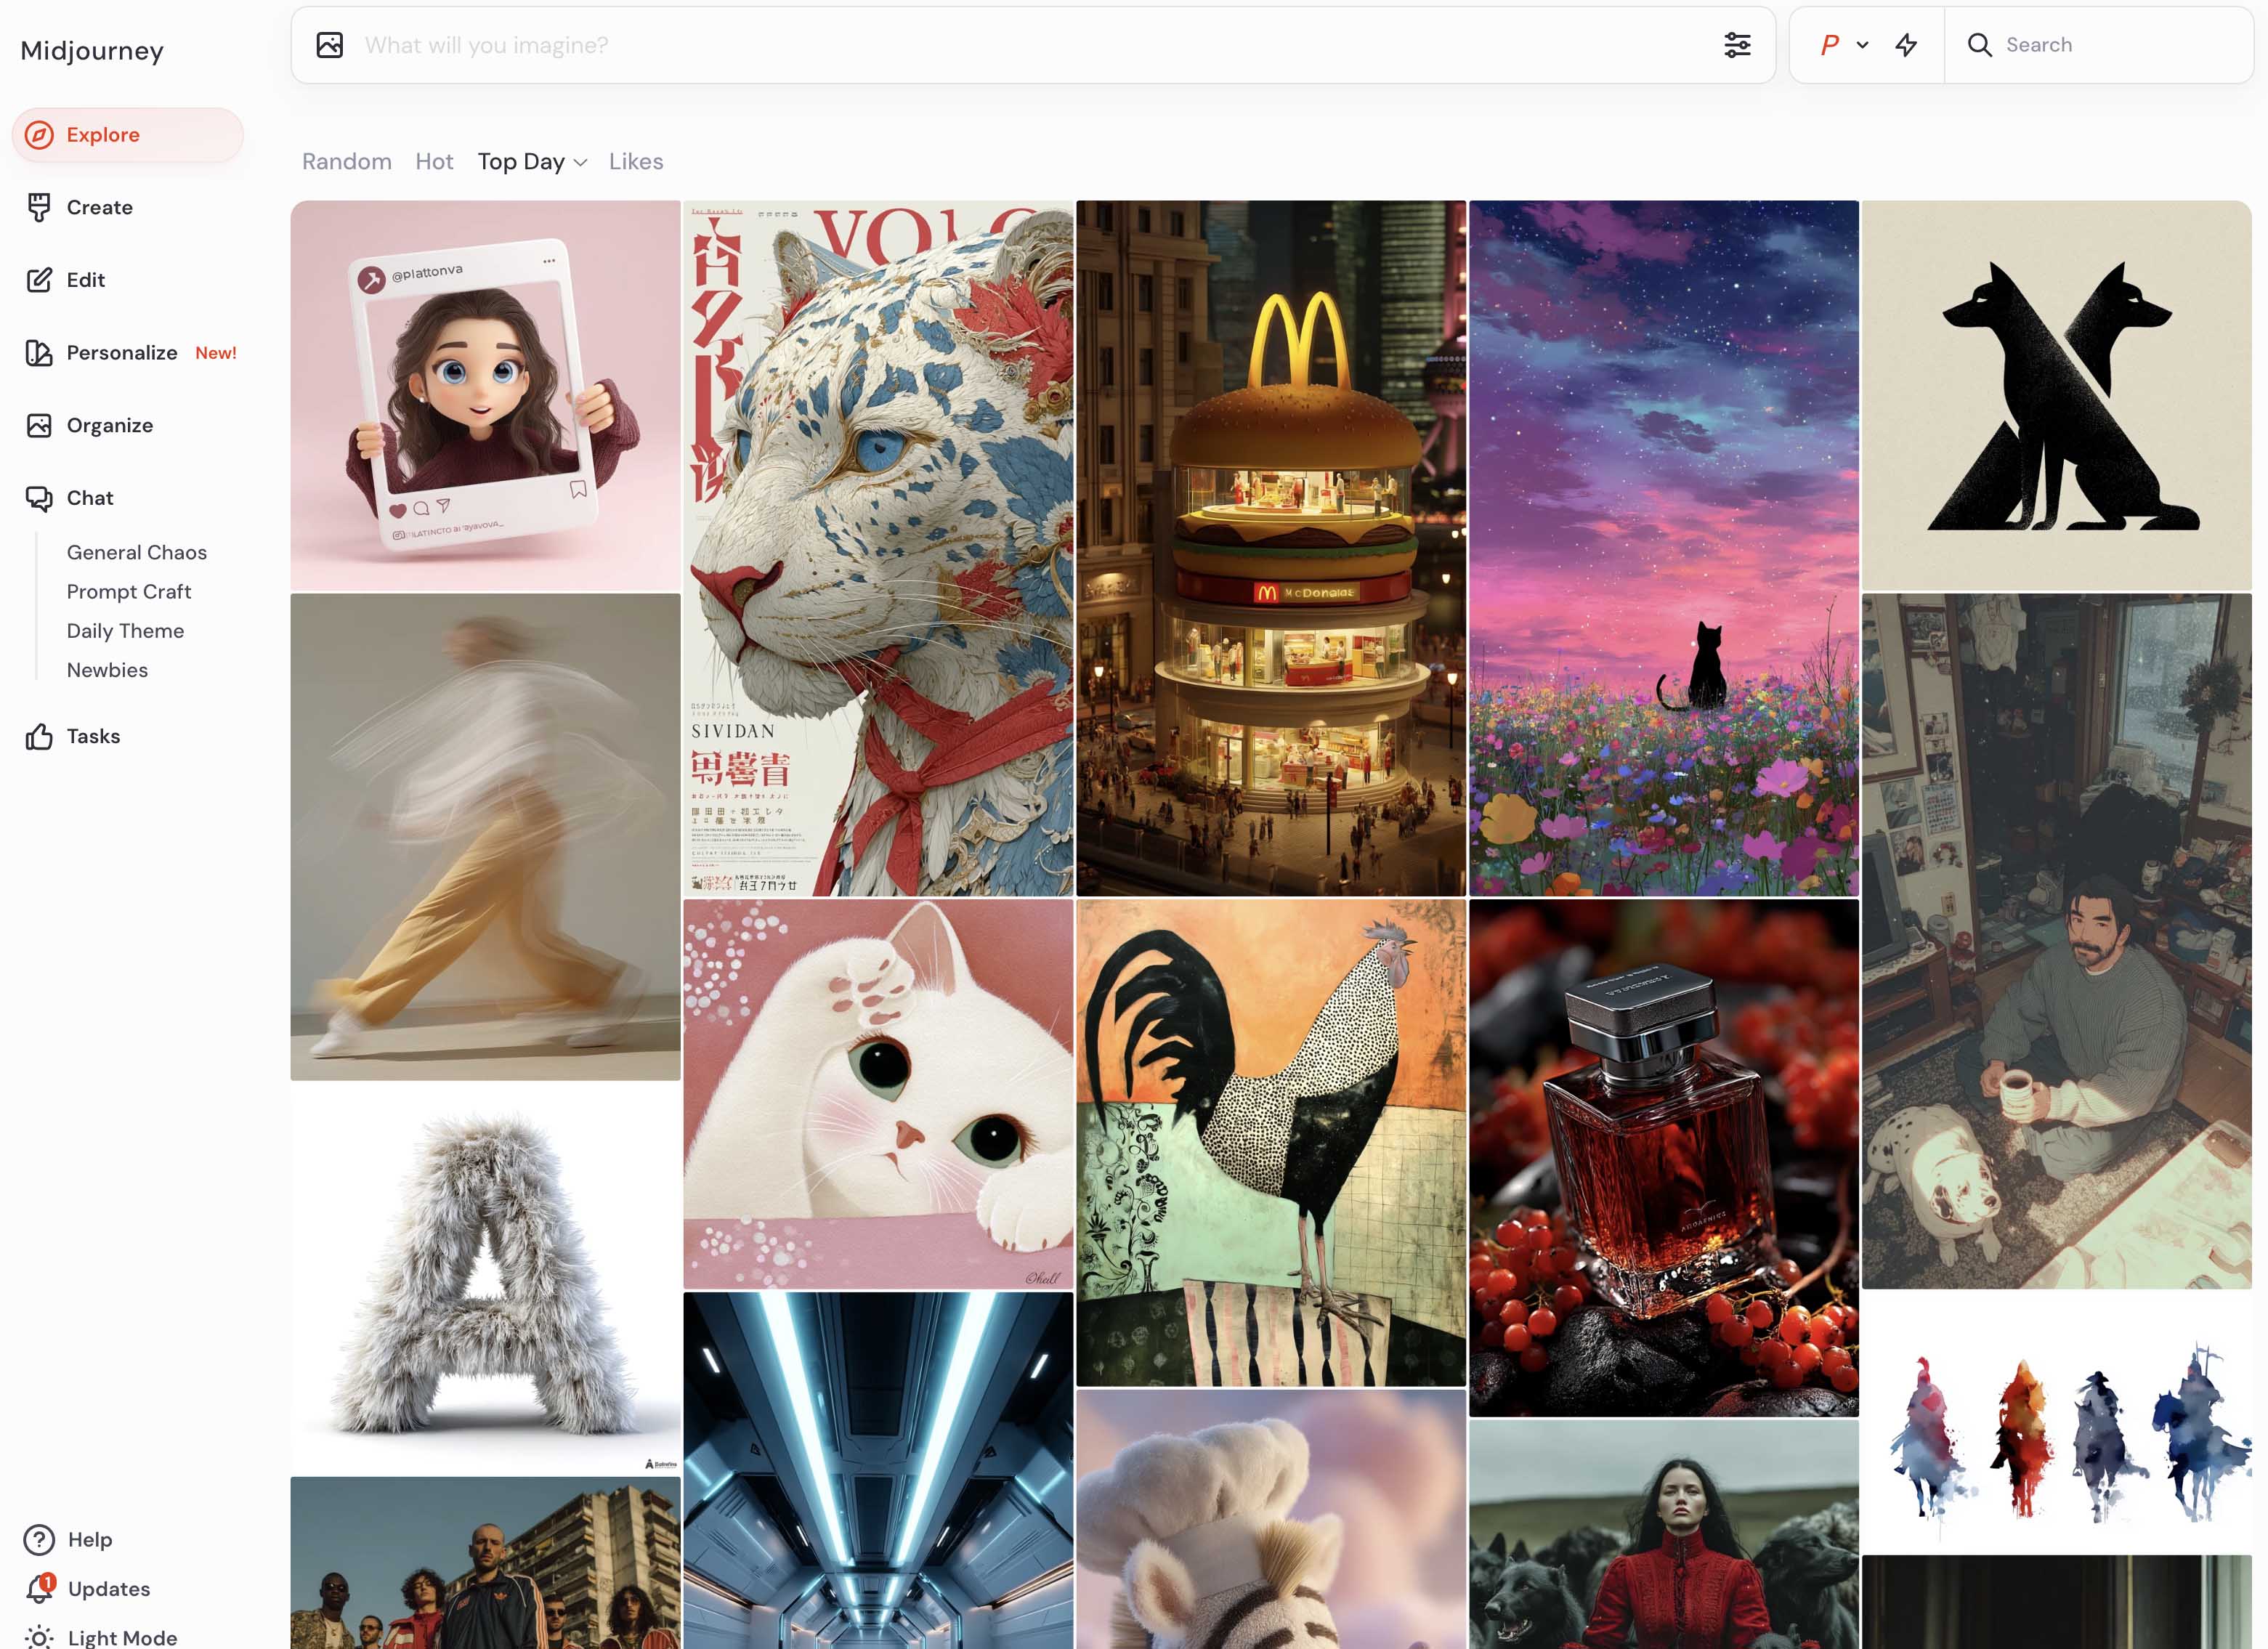Toggle the red P personalization button
Screen dimensions: 2268x1649
tap(1830, 45)
